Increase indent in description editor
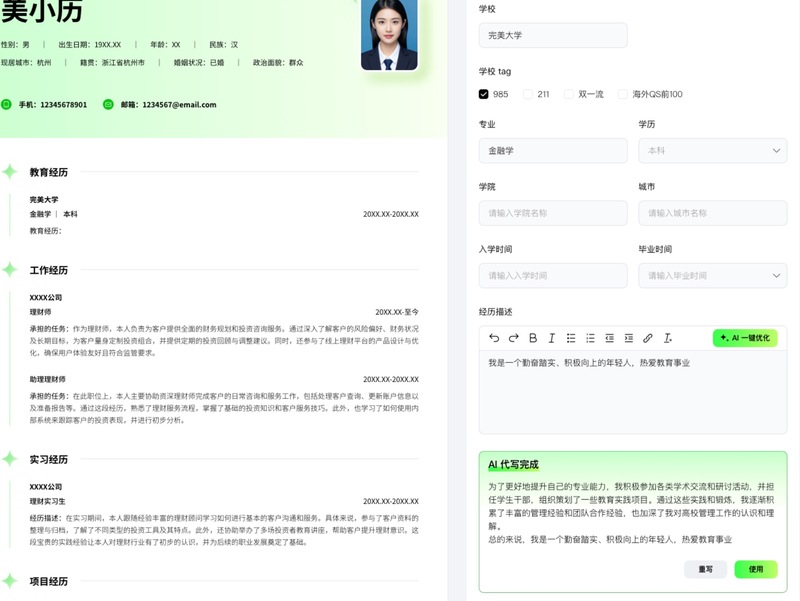The image size is (800, 601). (629, 338)
